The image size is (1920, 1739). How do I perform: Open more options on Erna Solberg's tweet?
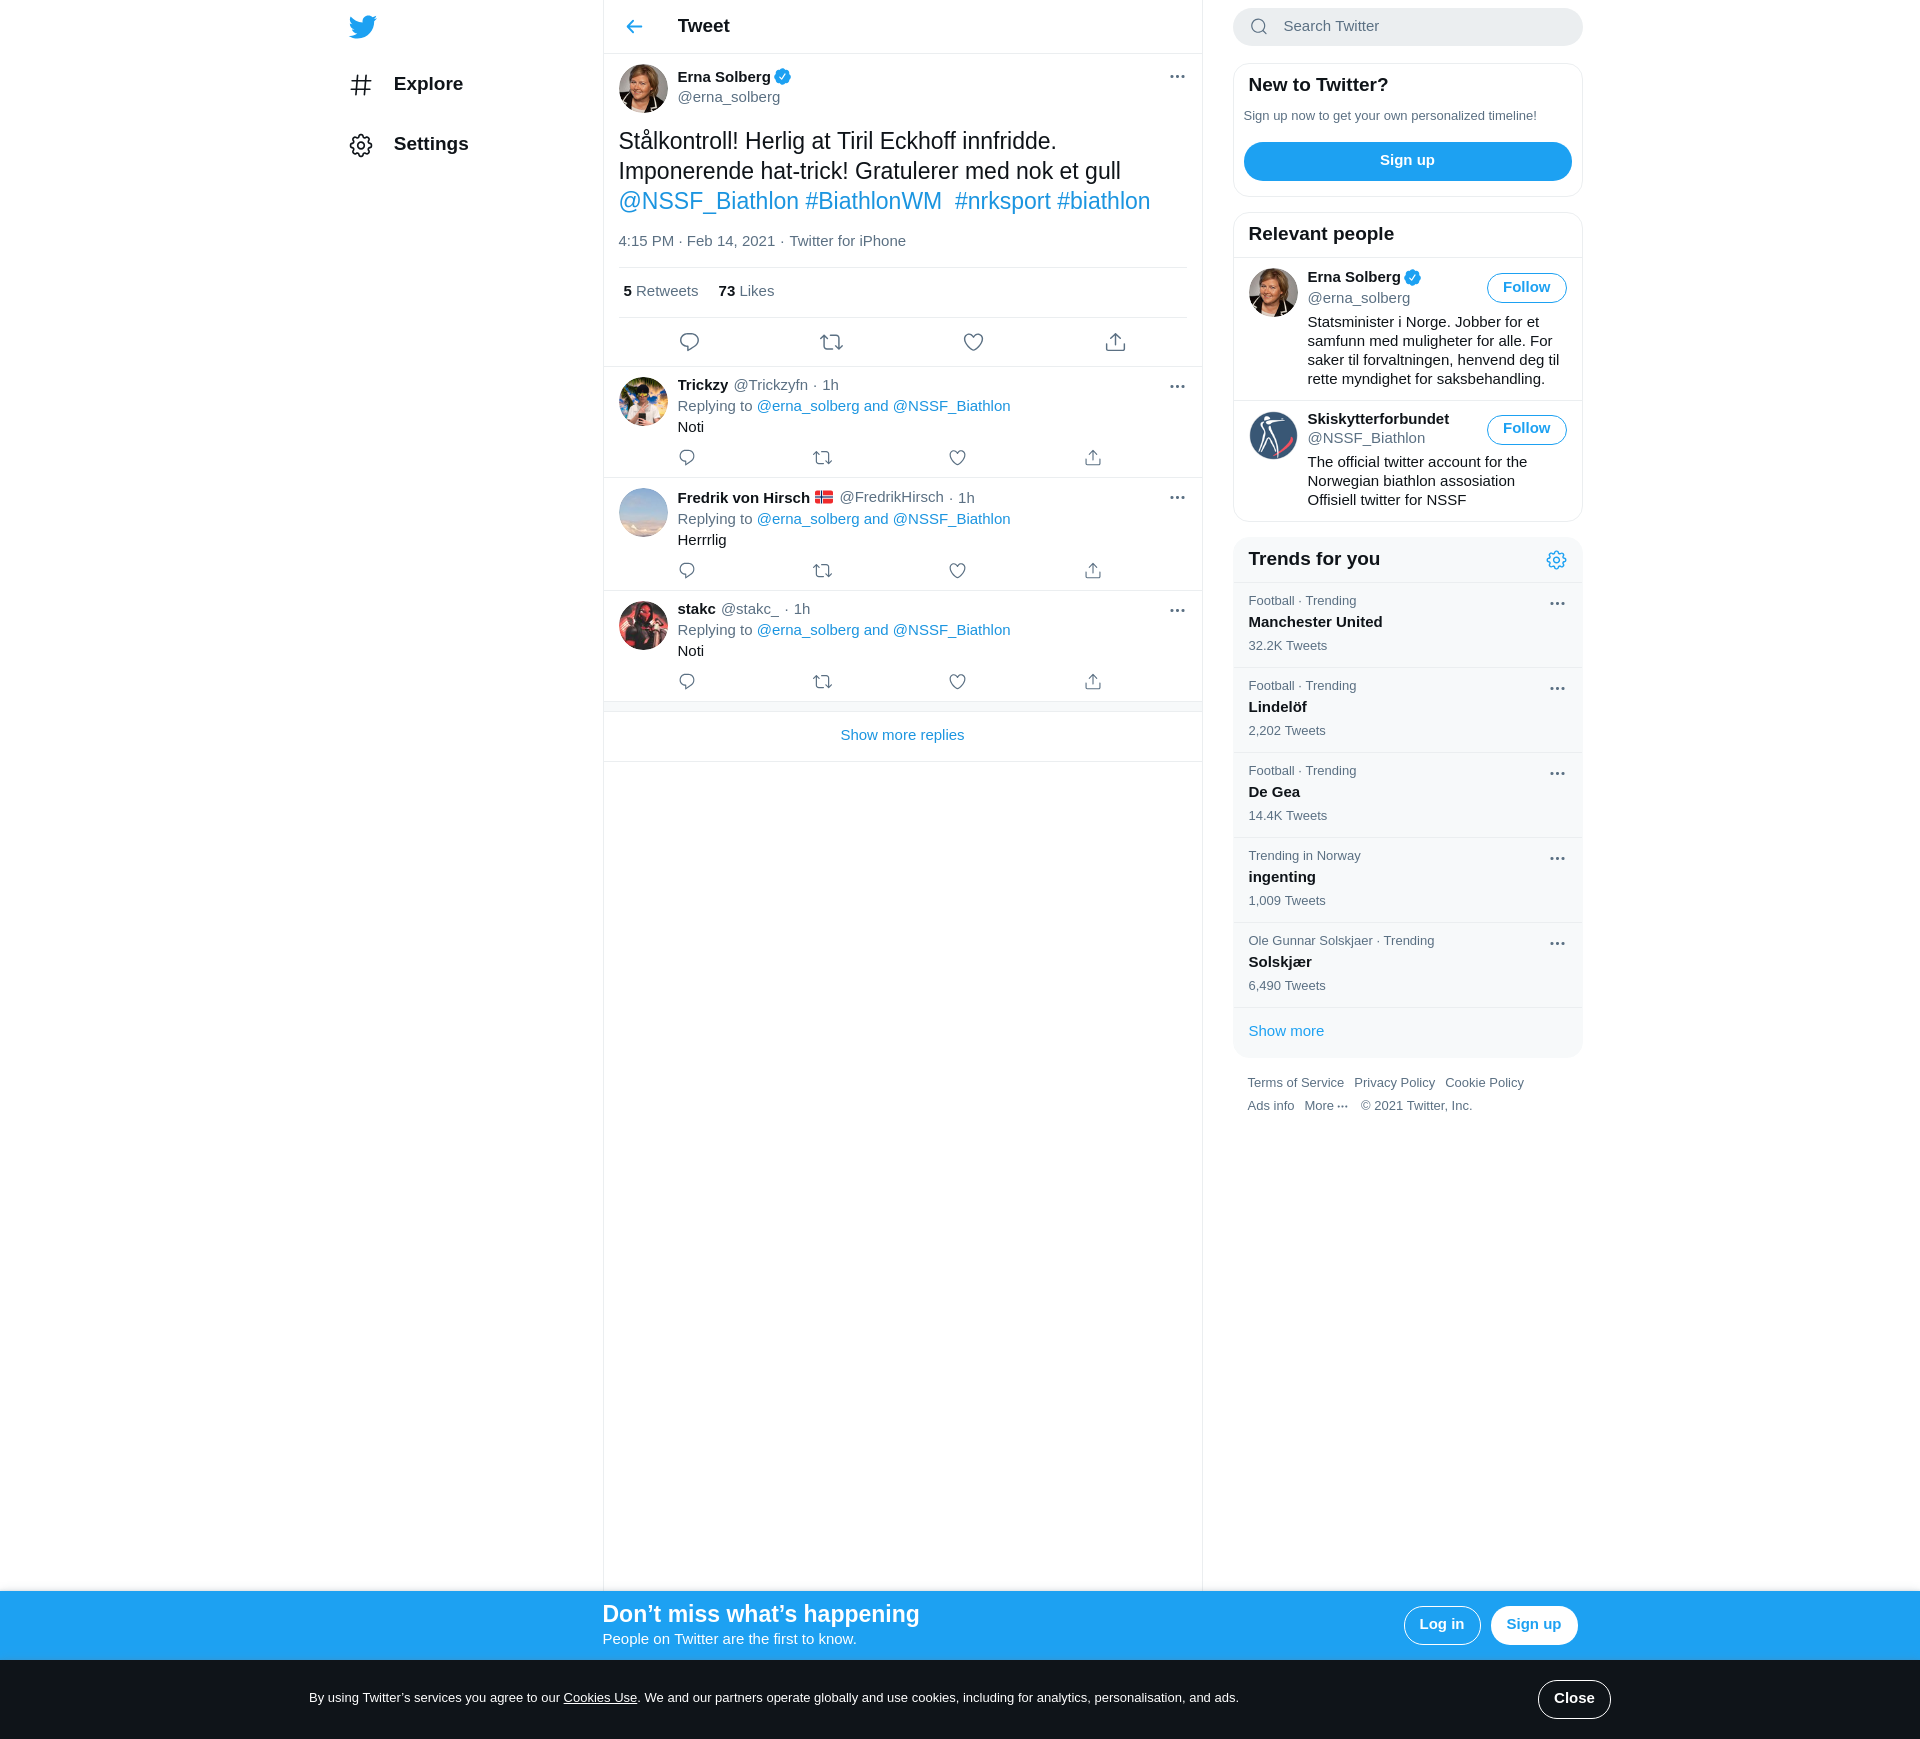click(1177, 77)
